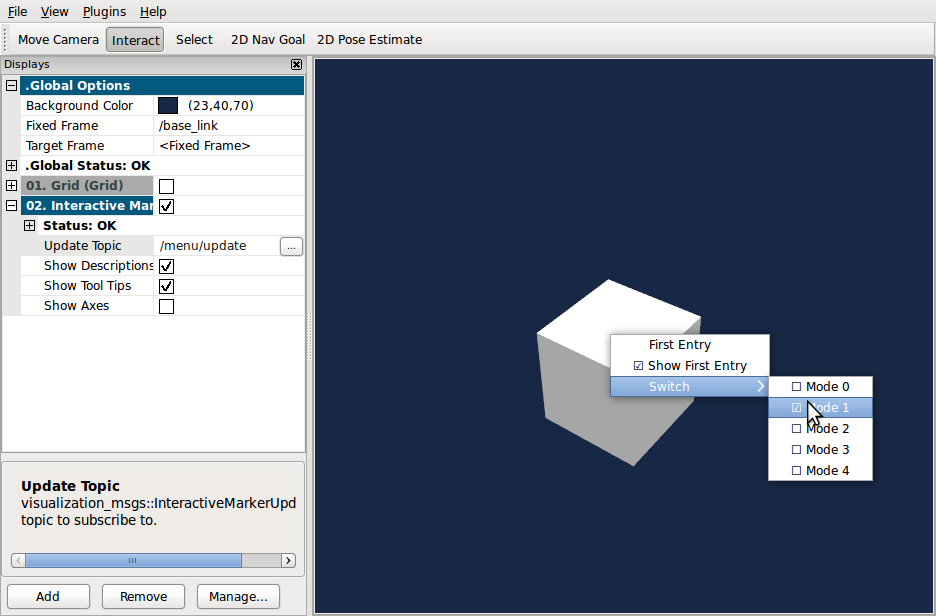Select Mode 2 from Switch submenu
936x616 pixels.
(827, 429)
